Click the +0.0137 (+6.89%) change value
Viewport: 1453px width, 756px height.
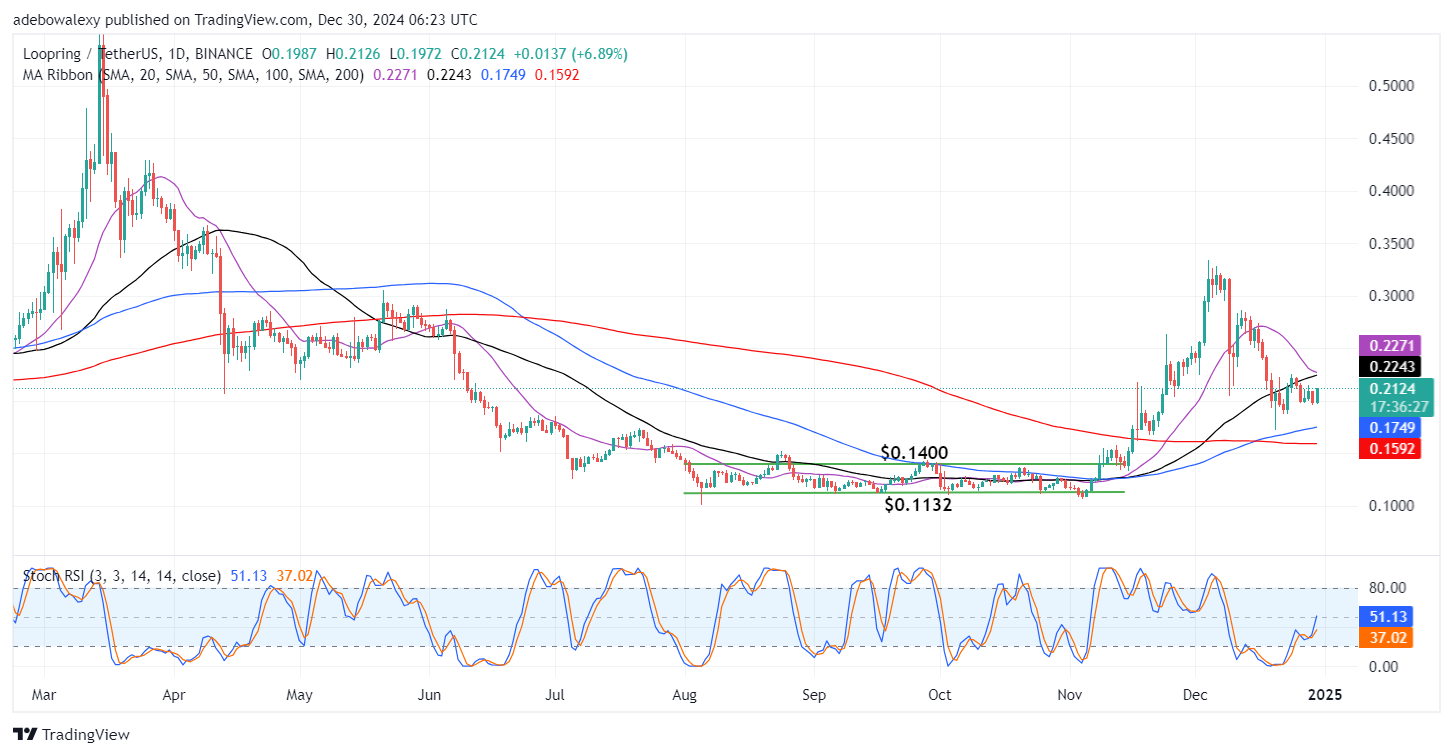point(572,54)
